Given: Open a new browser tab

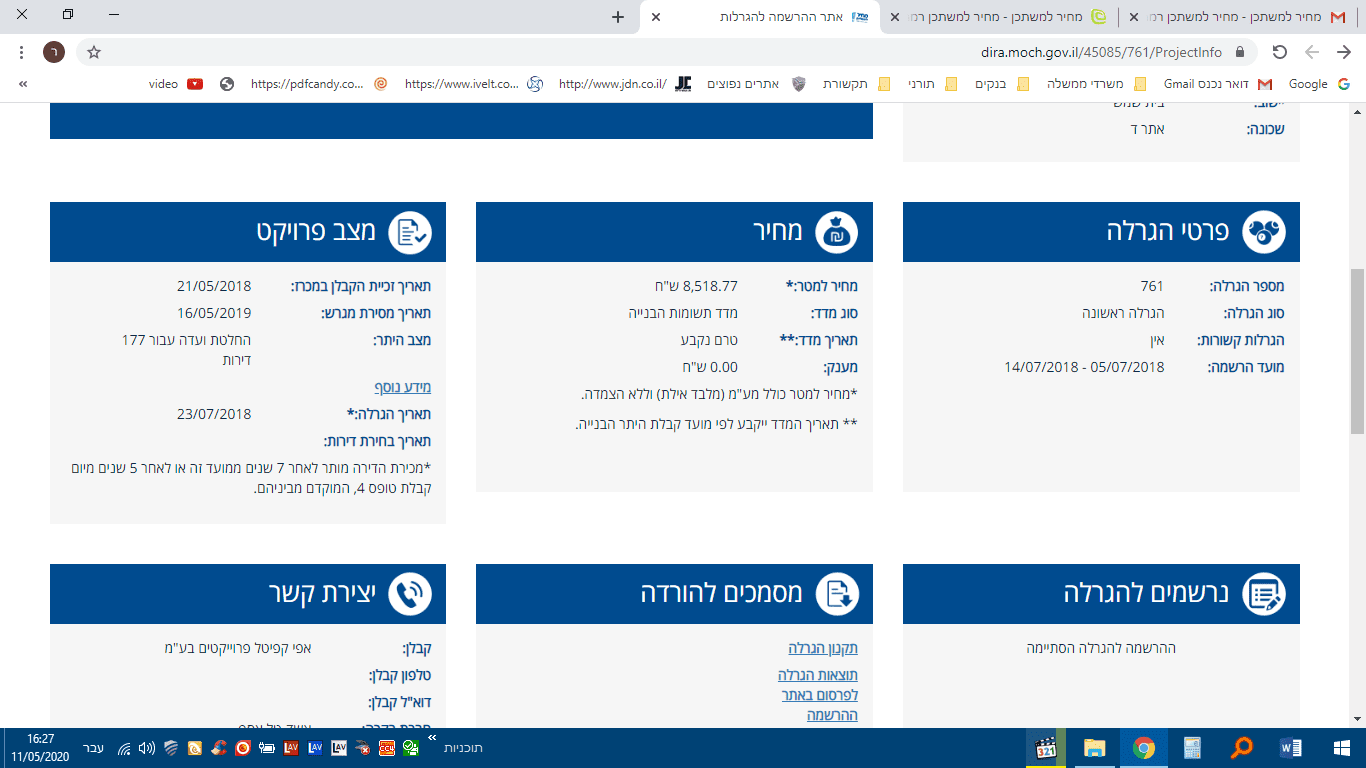Looking at the screenshot, I should (618, 17).
